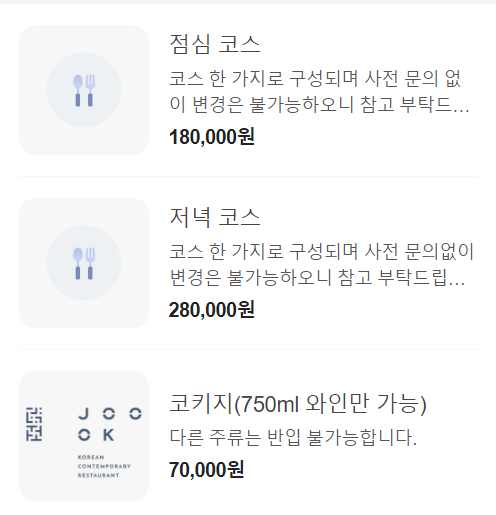Click the last ring O in the logo's top row
496x515 pixels.
[x=135, y=414]
